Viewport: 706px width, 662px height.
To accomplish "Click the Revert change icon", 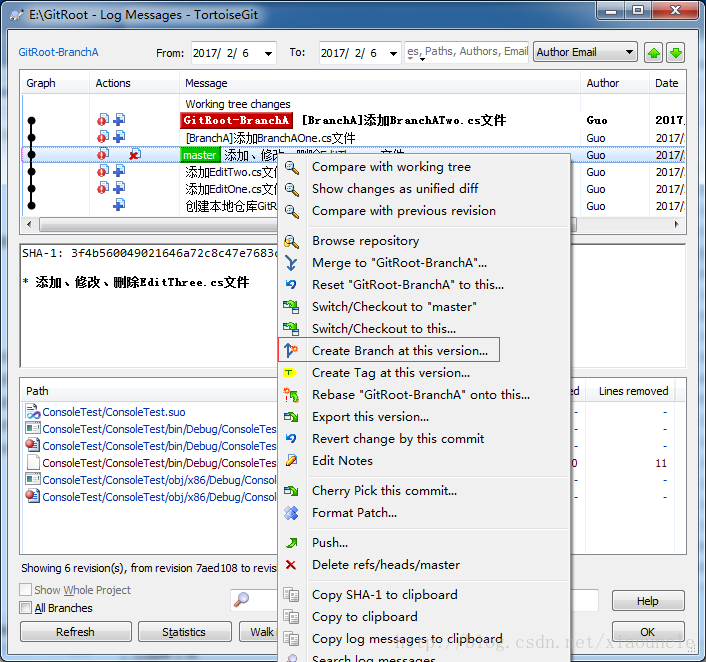I will [291, 439].
